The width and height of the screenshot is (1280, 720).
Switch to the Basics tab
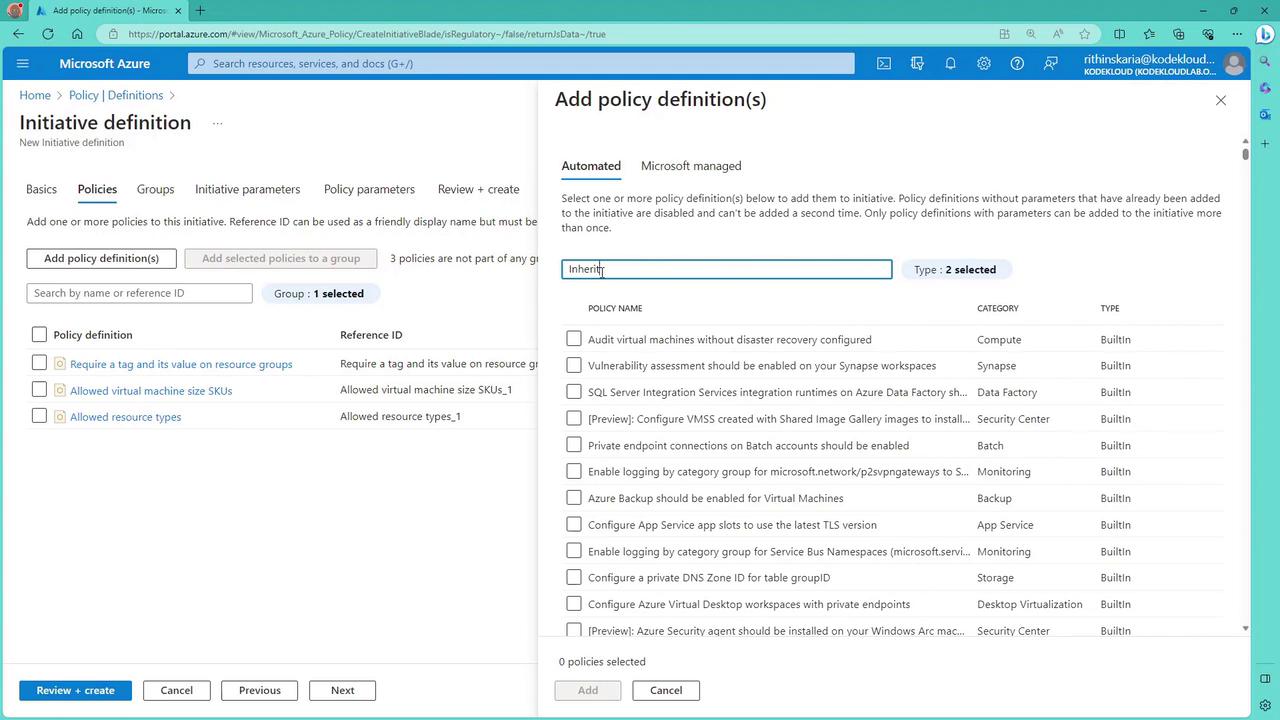41,189
